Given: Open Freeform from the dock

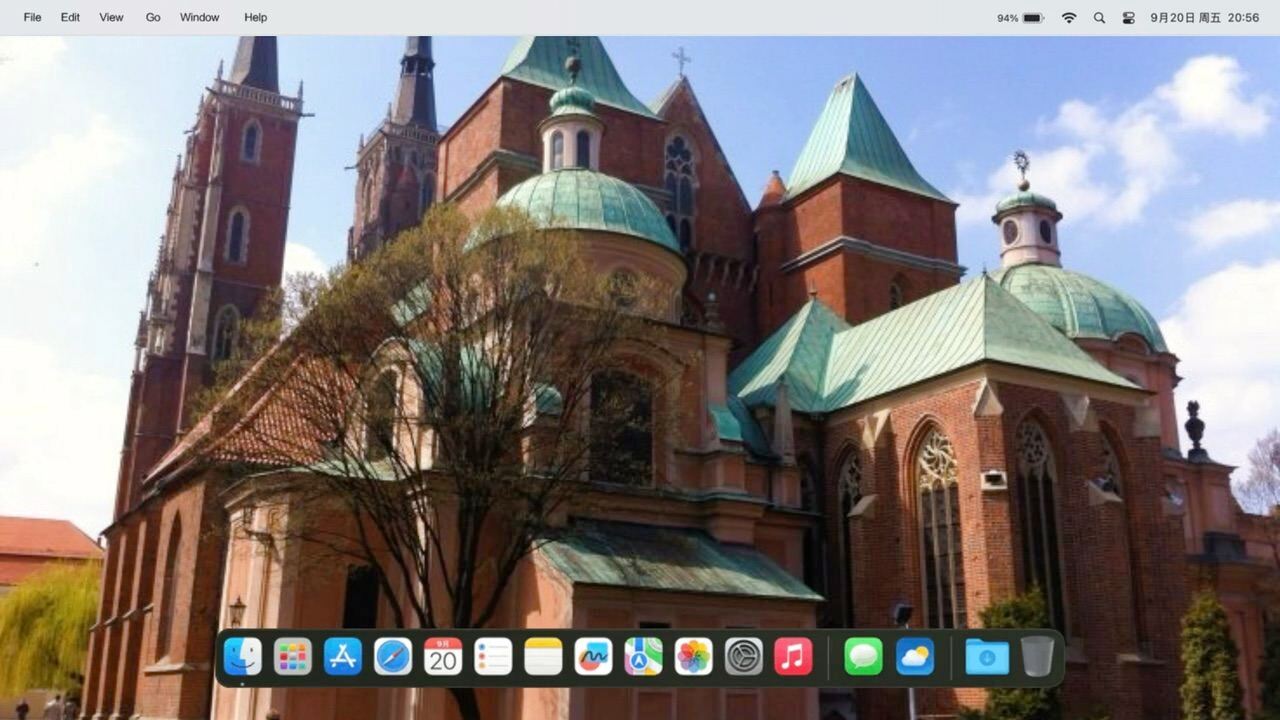Looking at the screenshot, I should 593,657.
